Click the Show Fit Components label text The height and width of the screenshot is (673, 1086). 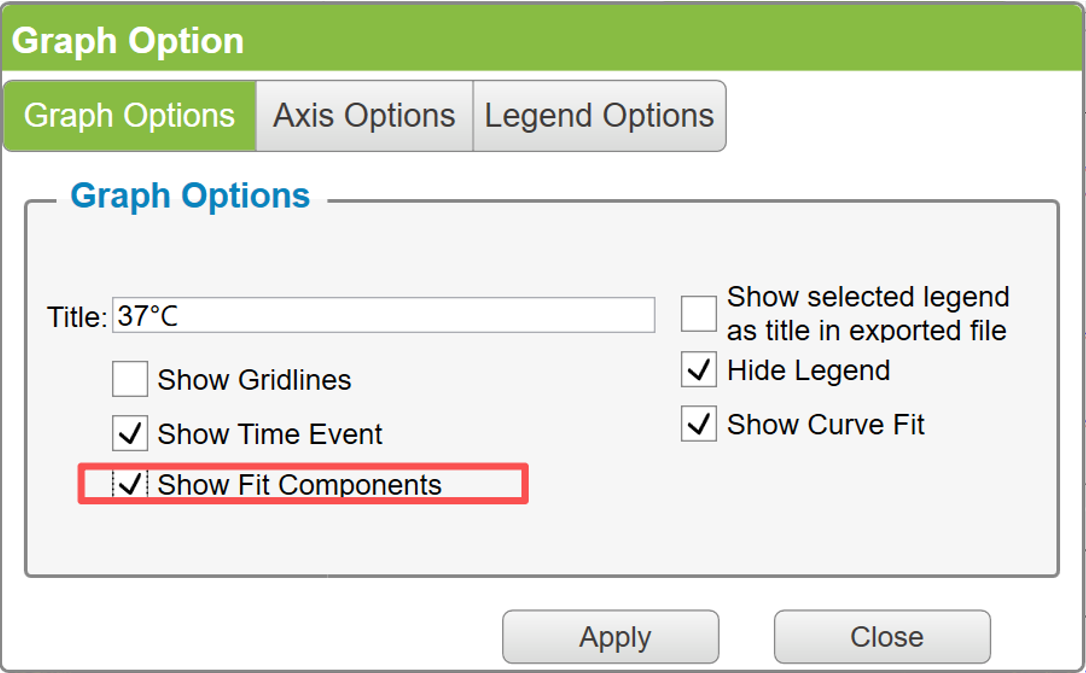[299, 485]
